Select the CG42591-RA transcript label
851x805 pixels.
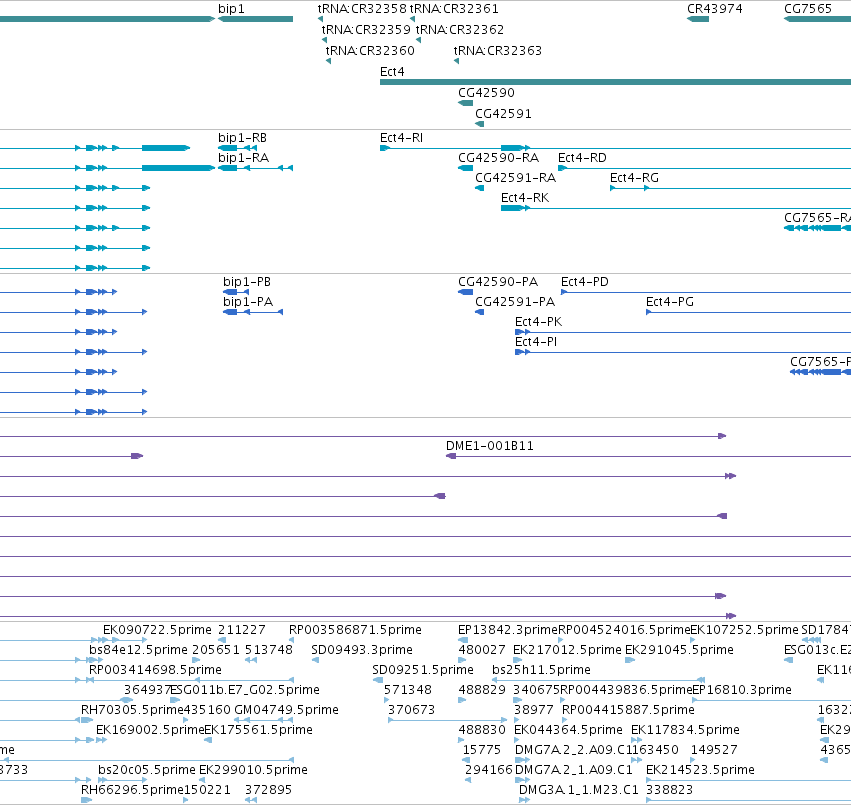pos(516,178)
